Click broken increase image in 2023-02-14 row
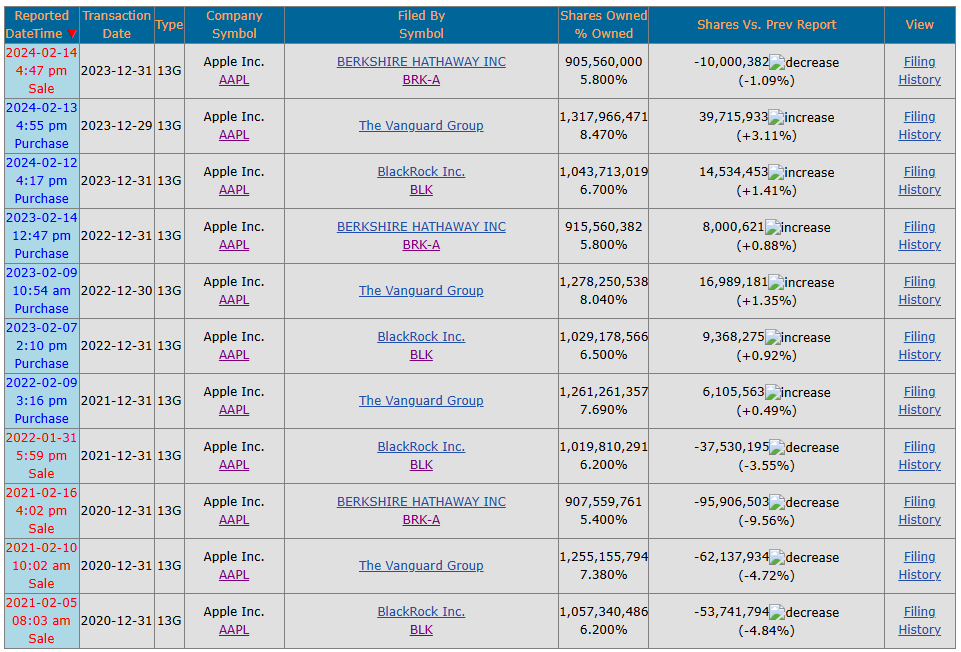 pyautogui.click(x=773, y=227)
